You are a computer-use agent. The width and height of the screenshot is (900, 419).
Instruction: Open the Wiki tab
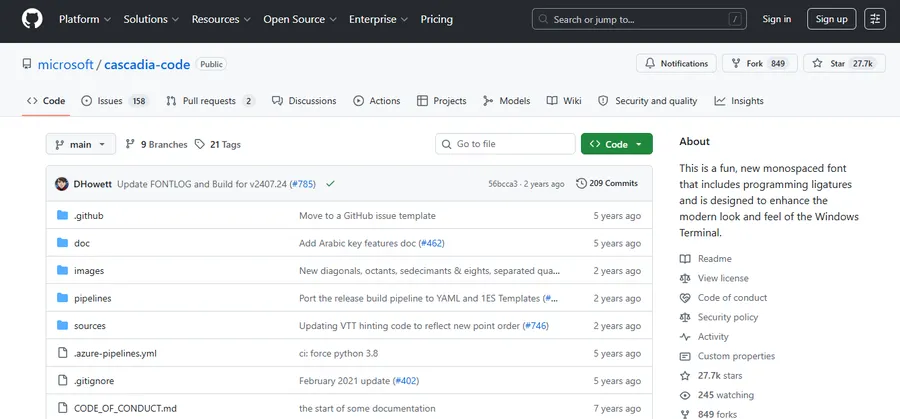(x=564, y=101)
